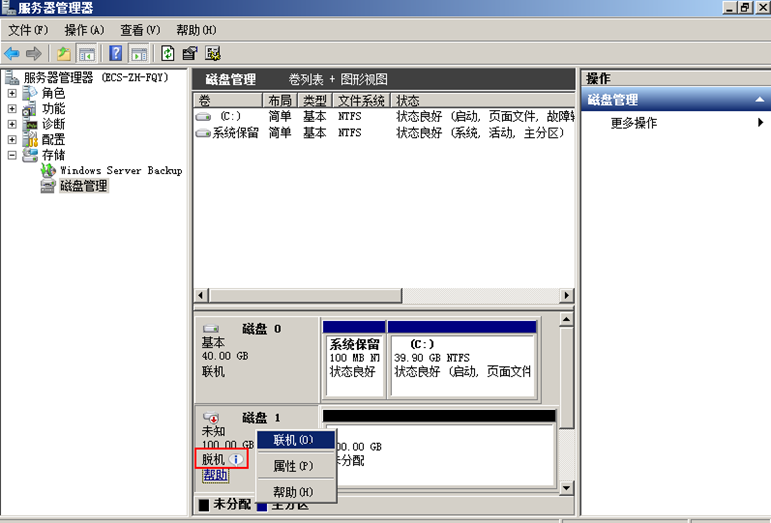The height and width of the screenshot is (523, 771).
Task: Click the 脱机 status text of disk 1
Action: 213,459
